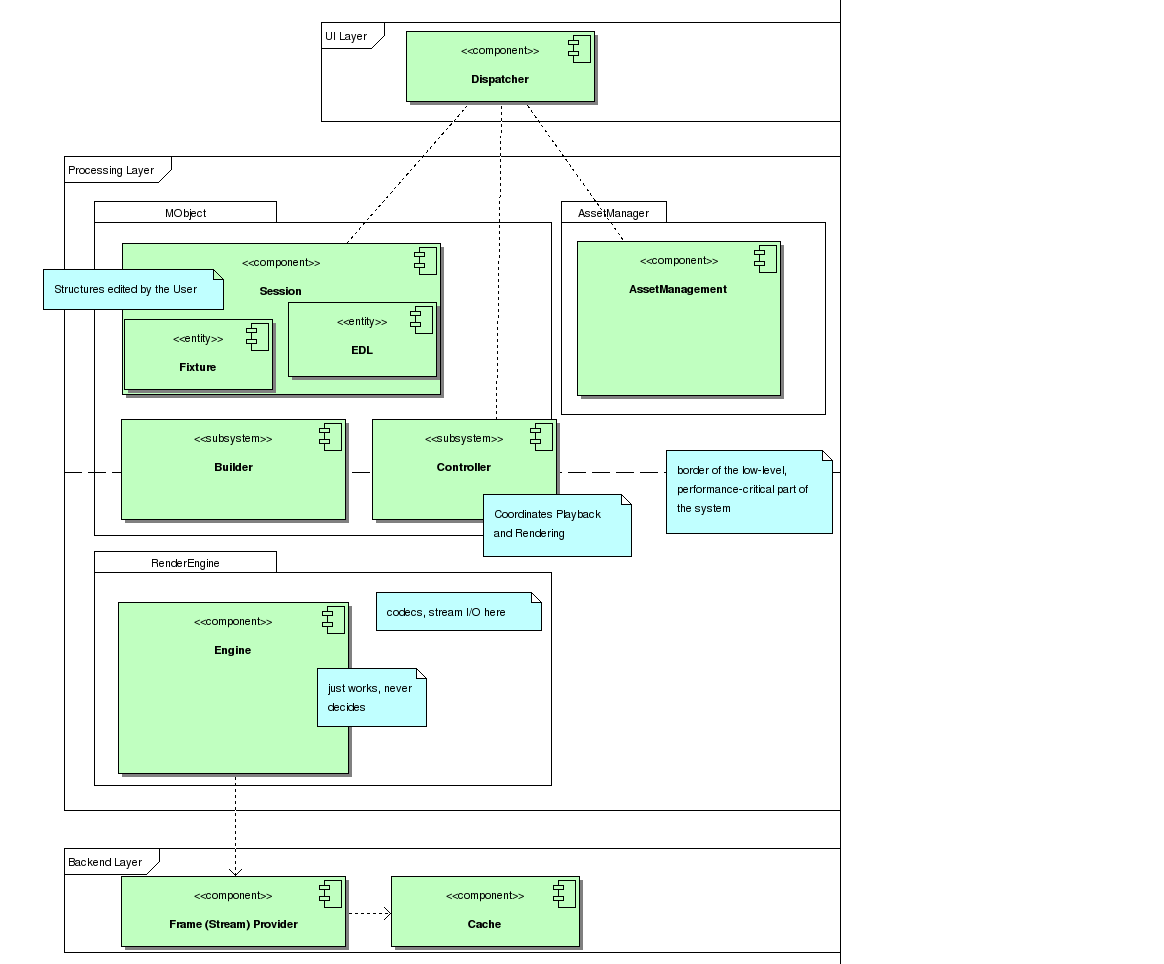Screen dimensions: 1164x964
Task: Select the AssetManagement component icon
Action: [766, 259]
